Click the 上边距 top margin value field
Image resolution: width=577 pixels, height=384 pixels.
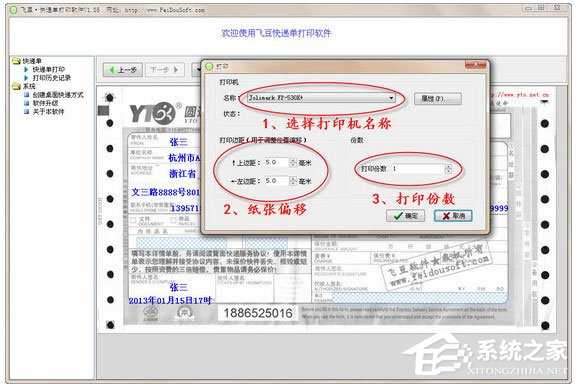(x=276, y=162)
